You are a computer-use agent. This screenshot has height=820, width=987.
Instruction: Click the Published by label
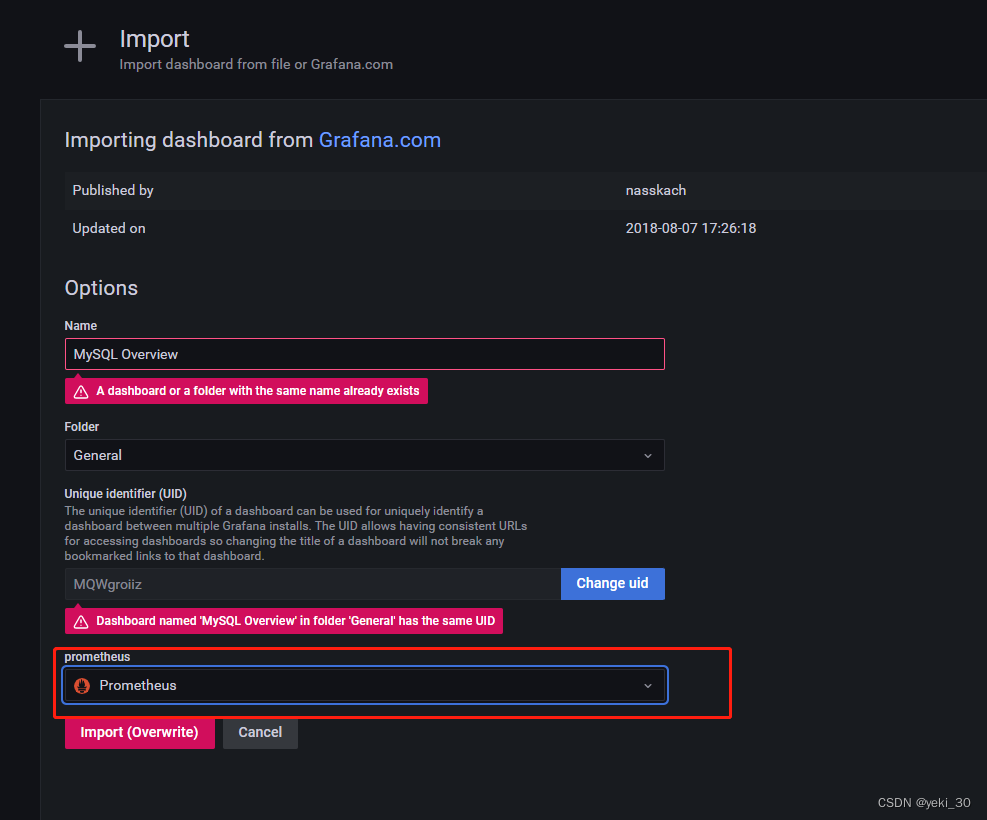[113, 191]
